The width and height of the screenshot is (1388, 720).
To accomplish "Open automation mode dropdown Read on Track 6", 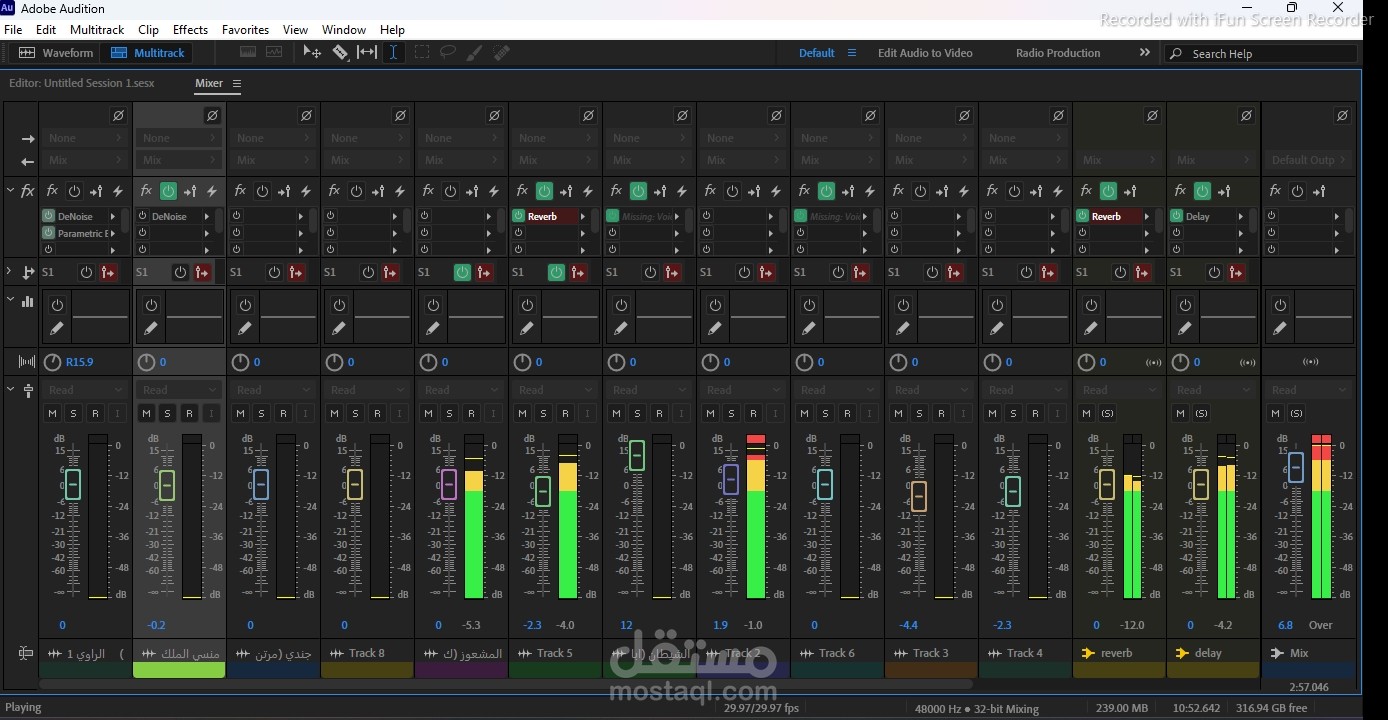I will coord(837,390).
